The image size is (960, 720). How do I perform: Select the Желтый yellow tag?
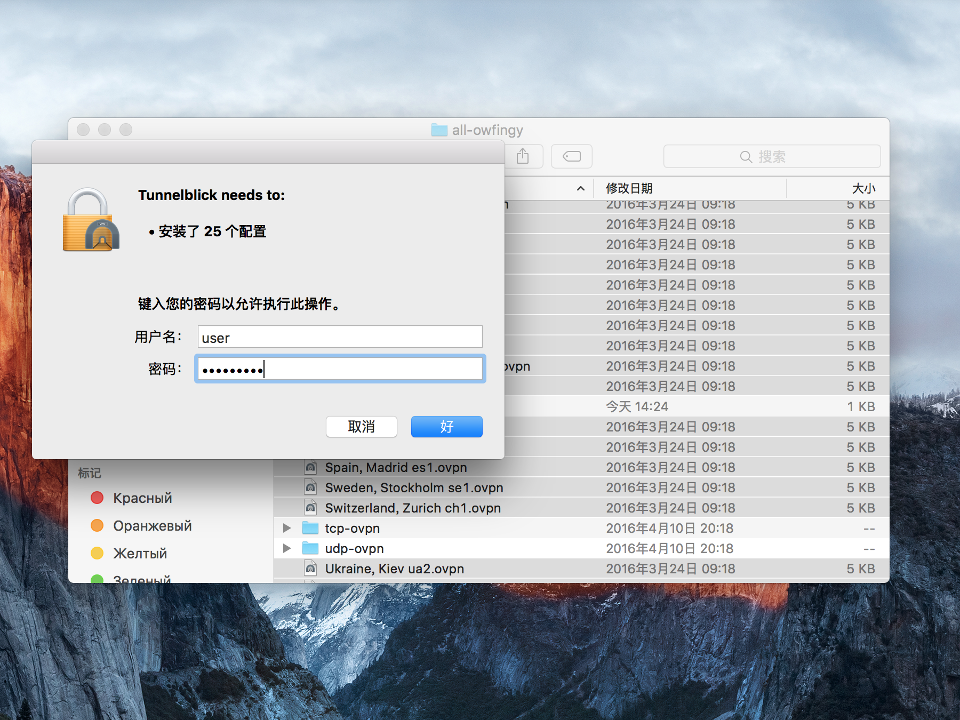(97, 553)
